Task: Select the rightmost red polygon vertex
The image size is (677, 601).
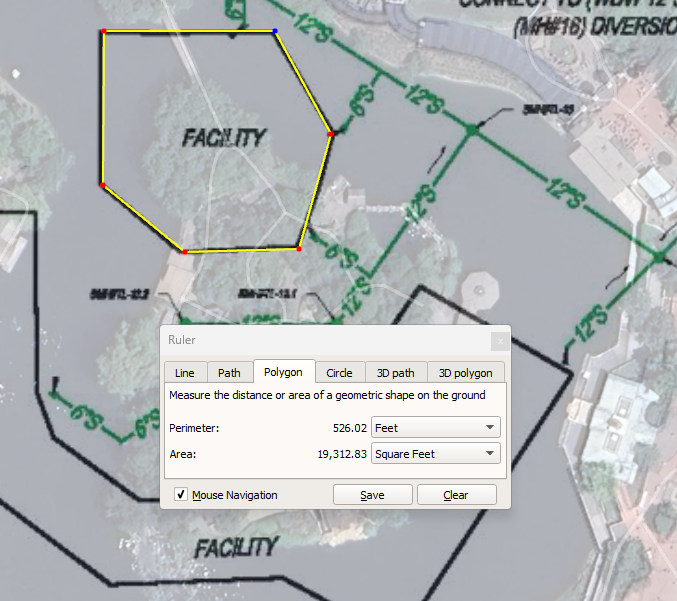Action: coord(330,134)
